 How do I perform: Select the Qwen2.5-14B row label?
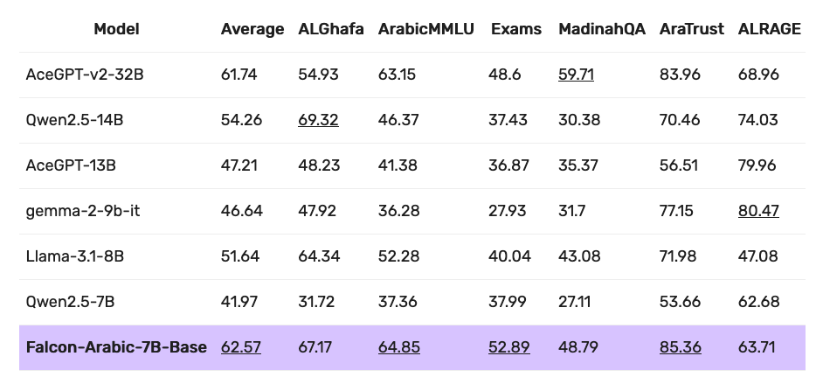coord(75,120)
